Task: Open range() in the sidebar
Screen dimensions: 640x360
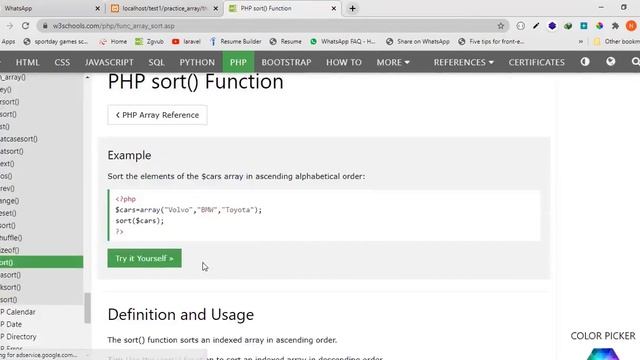Action: point(41,200)
